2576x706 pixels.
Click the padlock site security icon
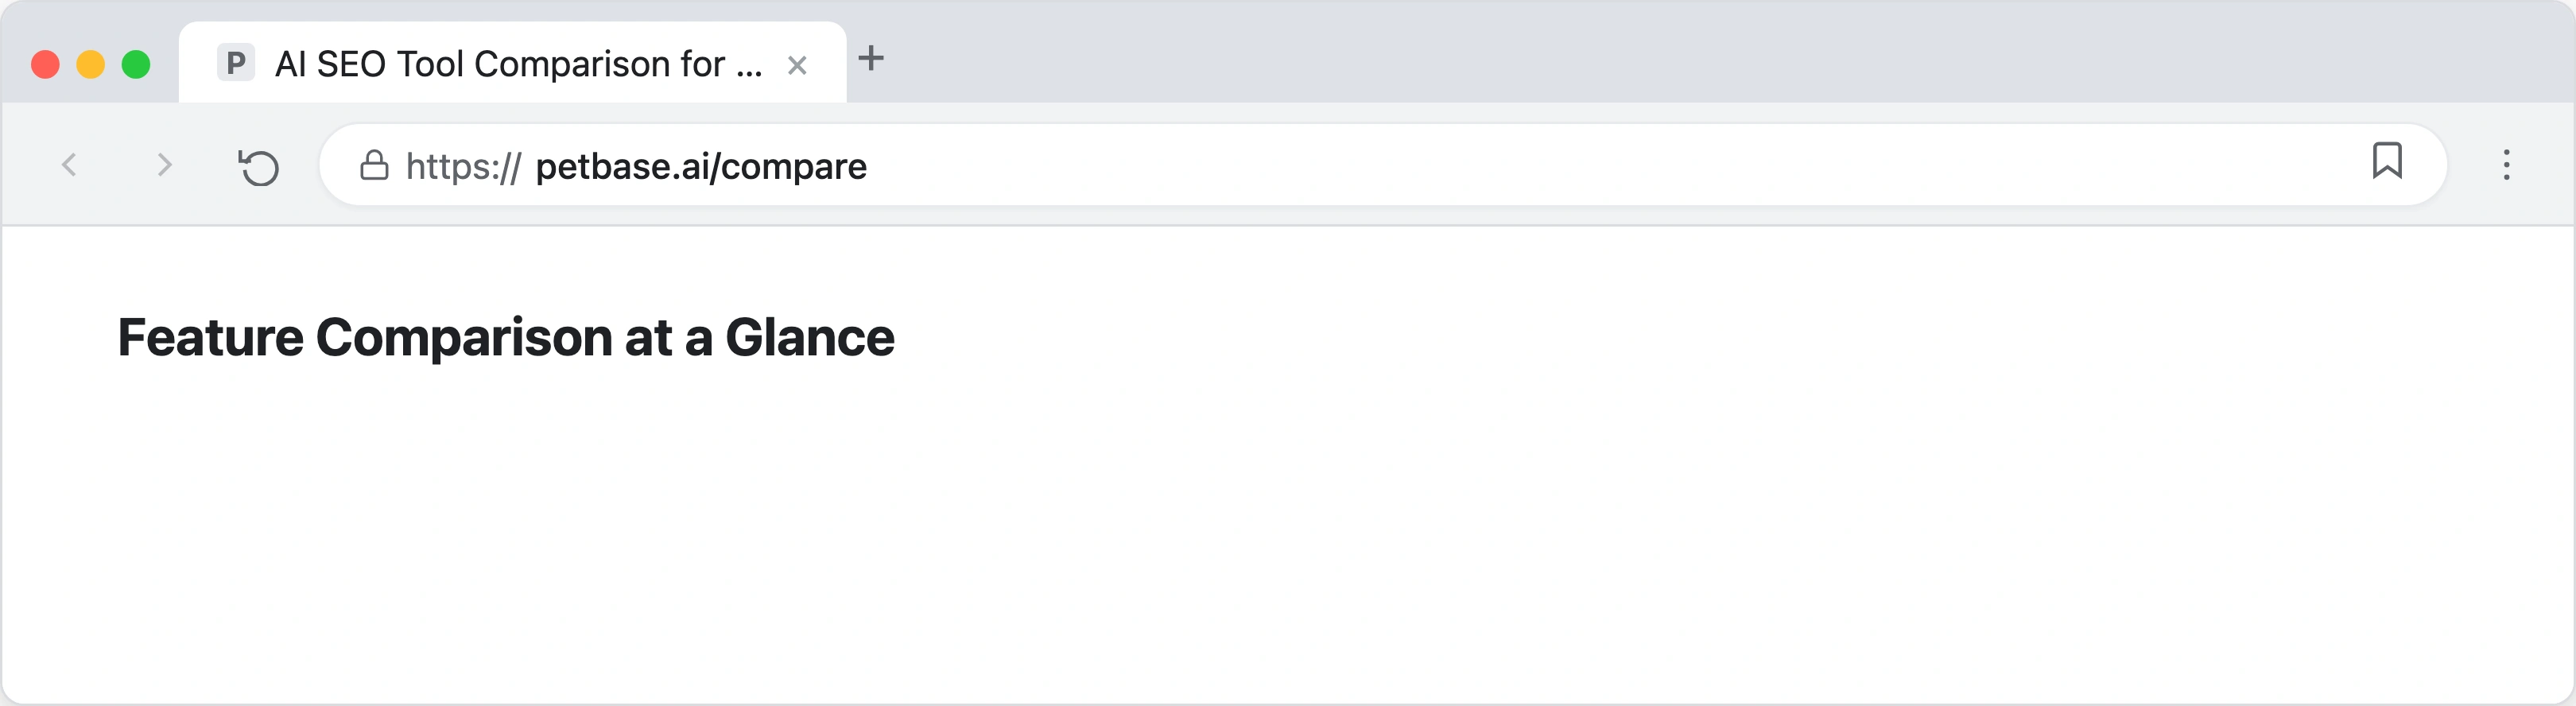374,165
